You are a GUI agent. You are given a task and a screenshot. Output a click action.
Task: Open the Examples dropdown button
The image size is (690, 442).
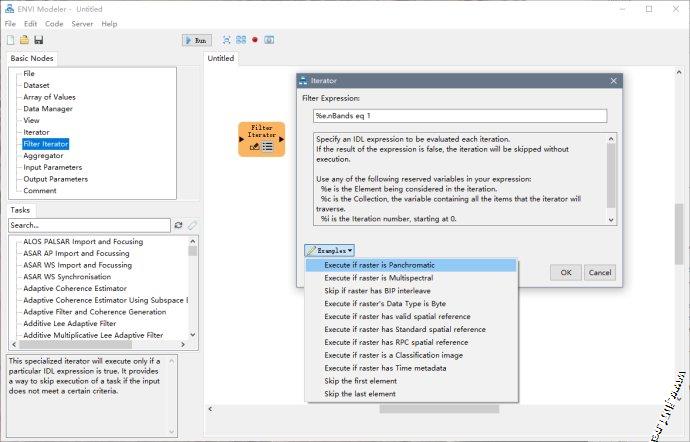(330, 250)
